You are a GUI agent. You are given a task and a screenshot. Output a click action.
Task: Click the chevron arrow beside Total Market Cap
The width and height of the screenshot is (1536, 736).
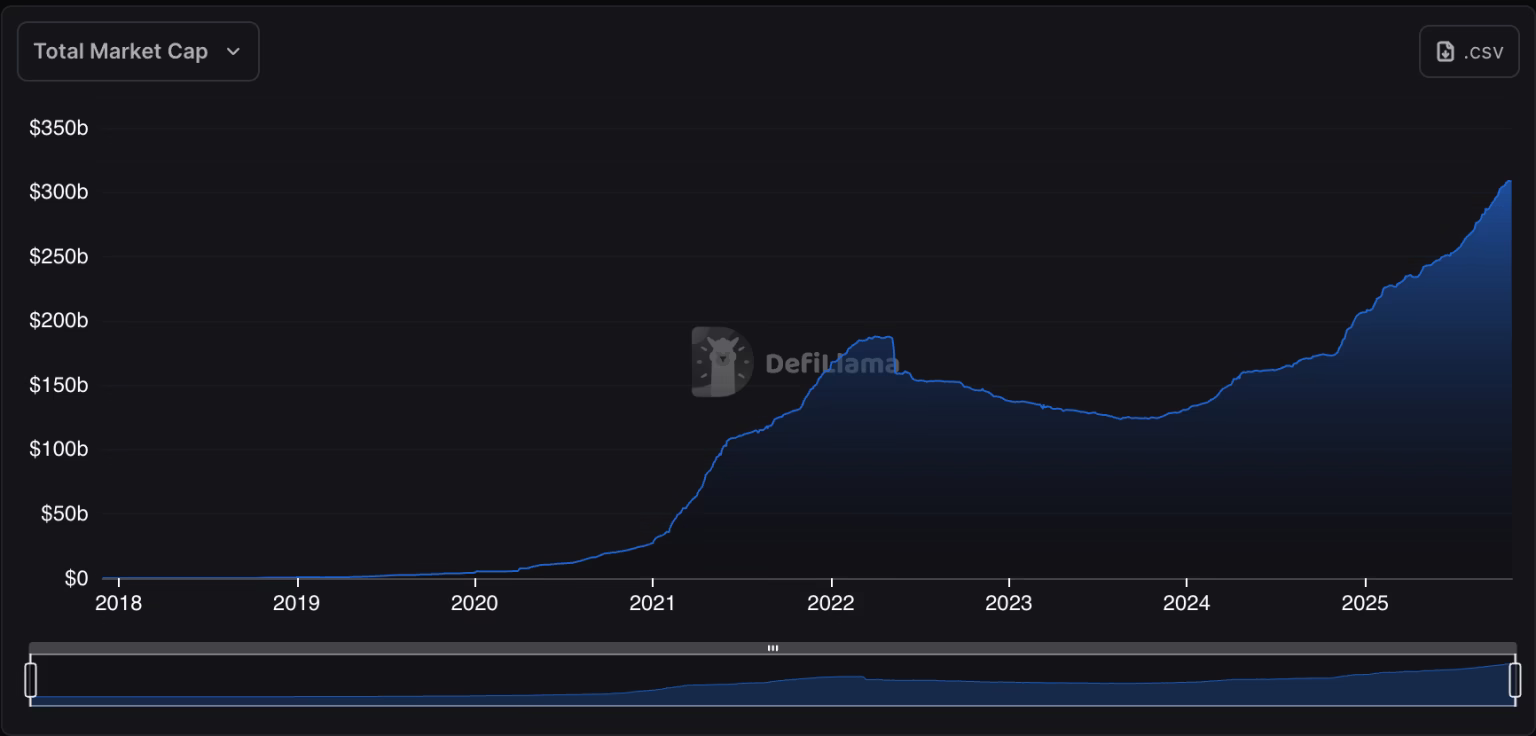pos(233,52)
